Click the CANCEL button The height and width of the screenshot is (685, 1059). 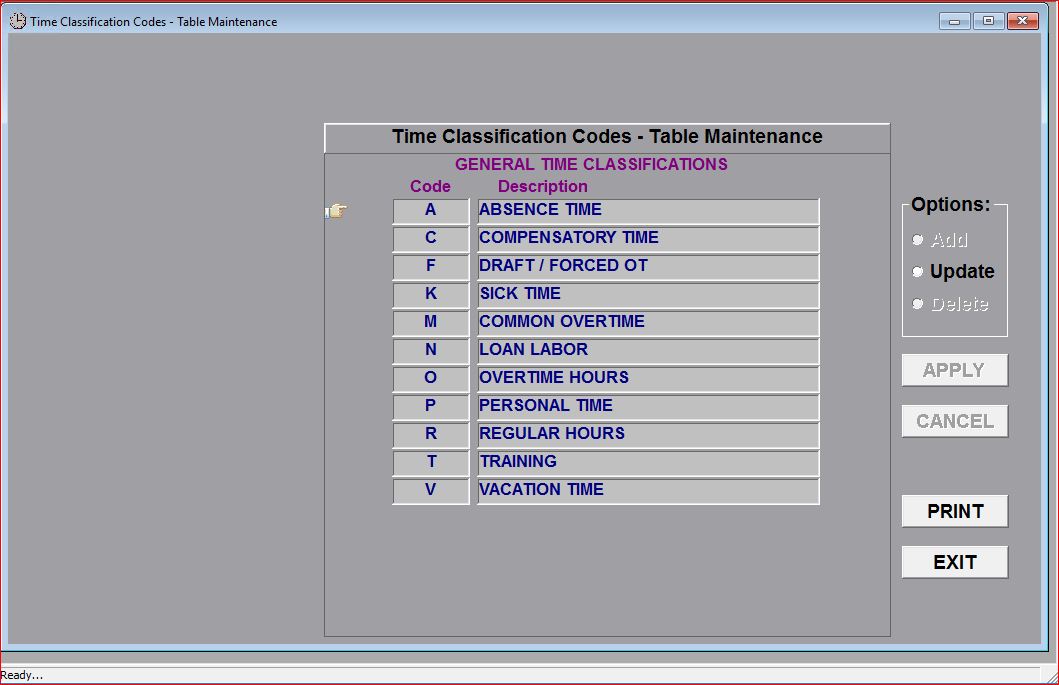point(954,421)
